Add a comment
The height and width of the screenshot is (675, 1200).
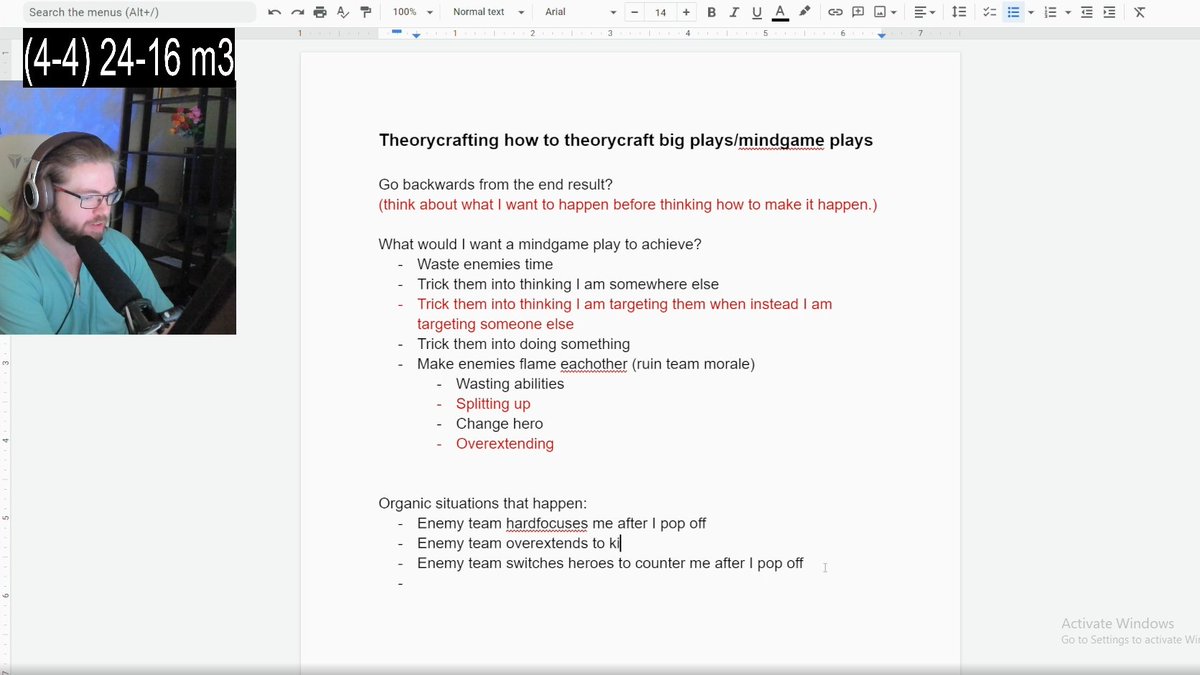pos(858,12)
